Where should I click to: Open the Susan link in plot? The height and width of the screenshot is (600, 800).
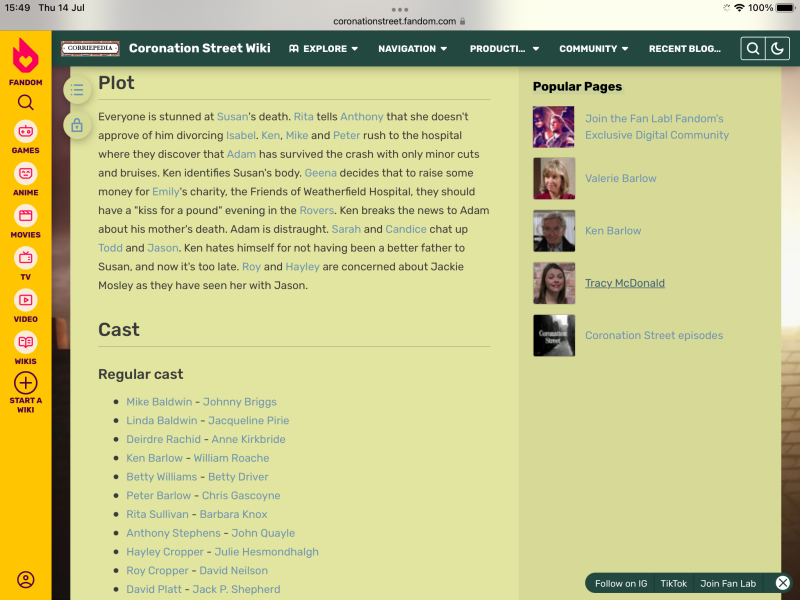coord(232,116)
